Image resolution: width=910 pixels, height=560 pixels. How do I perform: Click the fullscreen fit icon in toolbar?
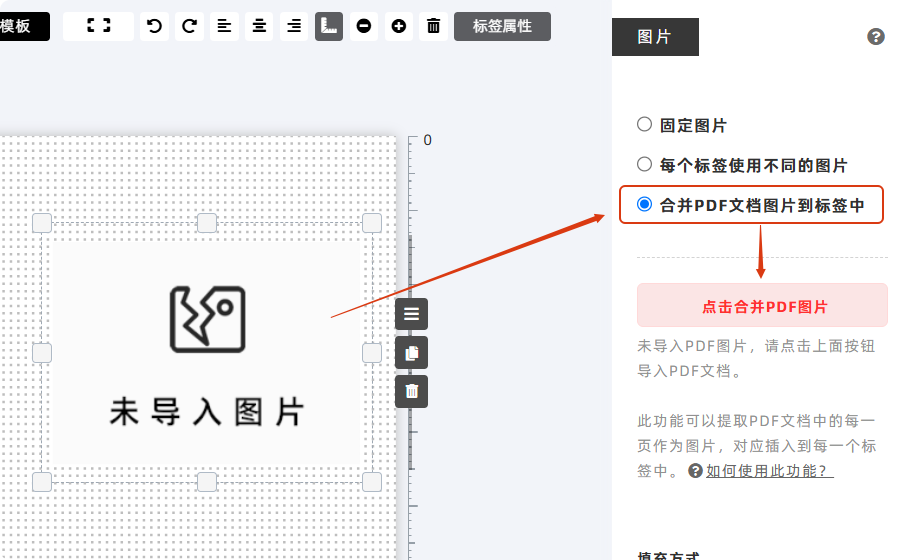98,26
